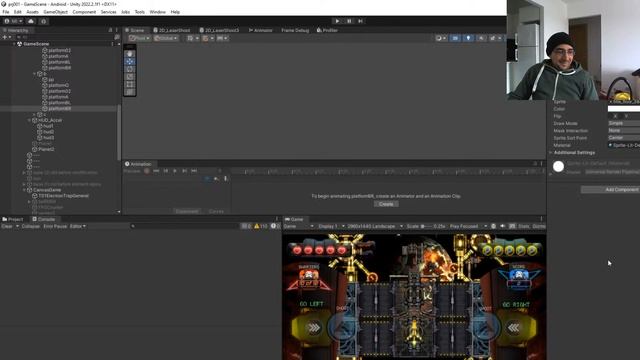Open the Frame Debug tab

click(x=295, y=30)
